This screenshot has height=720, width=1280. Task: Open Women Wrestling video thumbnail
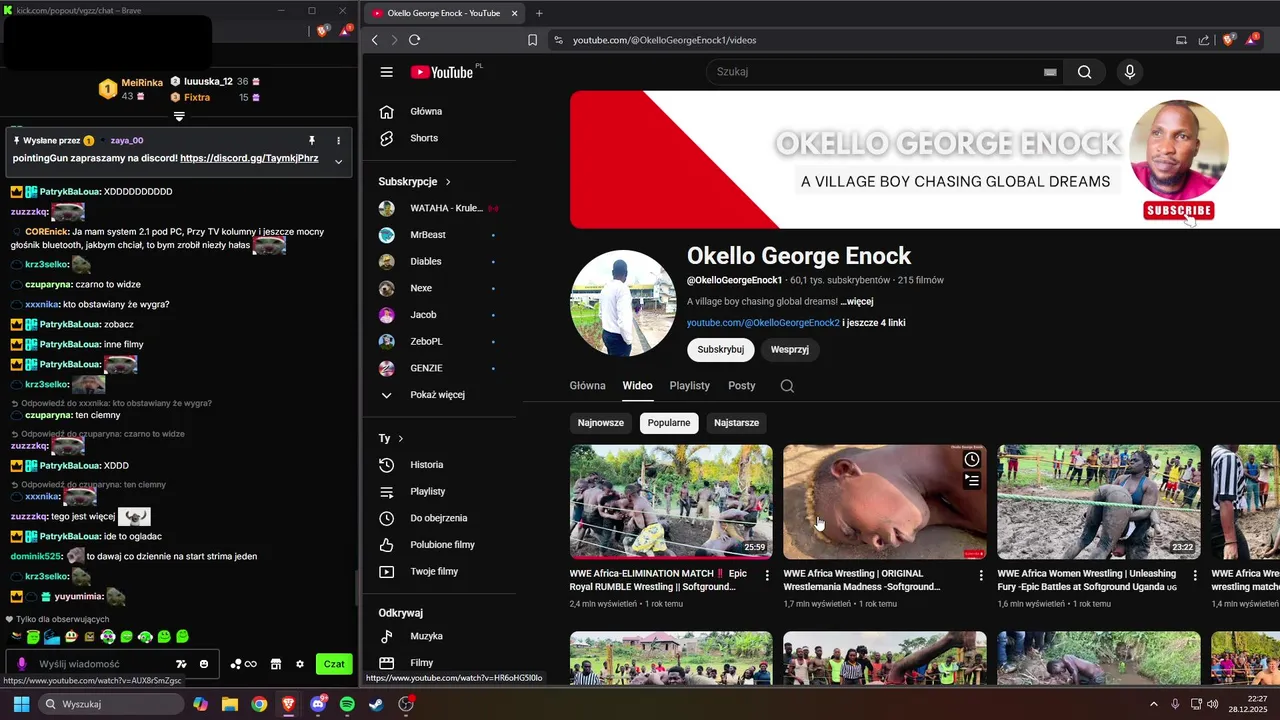click(1099, 502)
